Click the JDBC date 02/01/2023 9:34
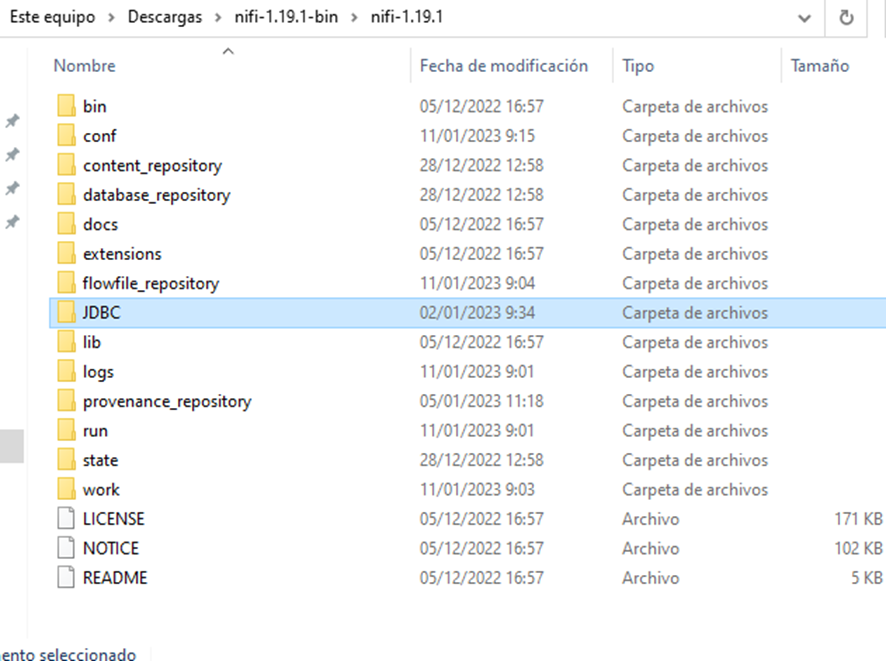This screenshot has height=661, width=886. (477, 312)
